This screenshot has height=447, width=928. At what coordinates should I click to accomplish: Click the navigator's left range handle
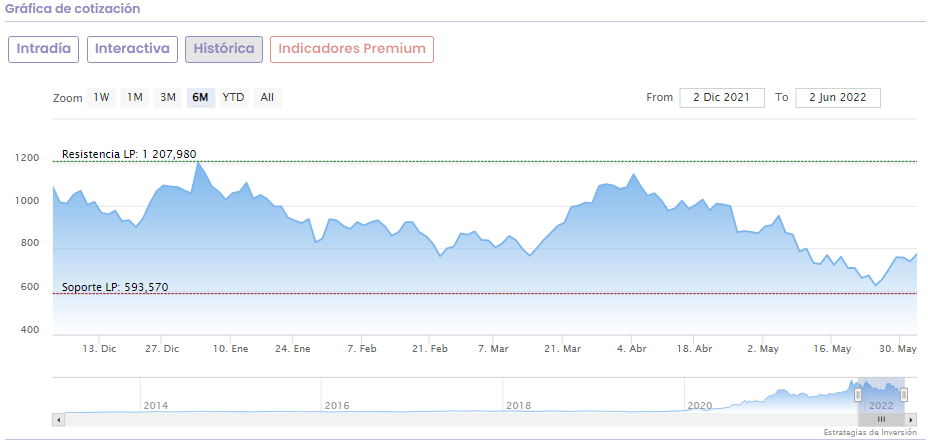click(857, 395)
